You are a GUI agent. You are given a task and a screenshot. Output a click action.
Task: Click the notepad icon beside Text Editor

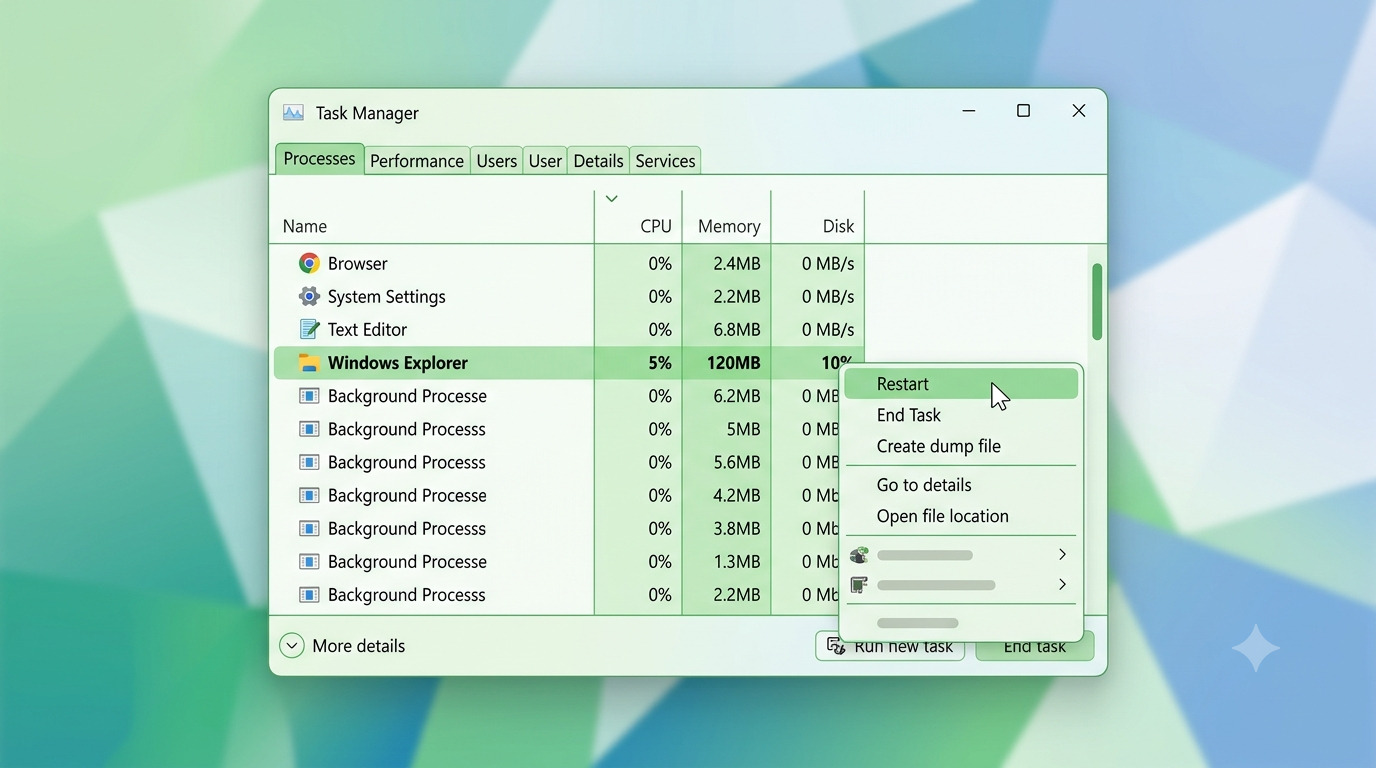[309, 329]
